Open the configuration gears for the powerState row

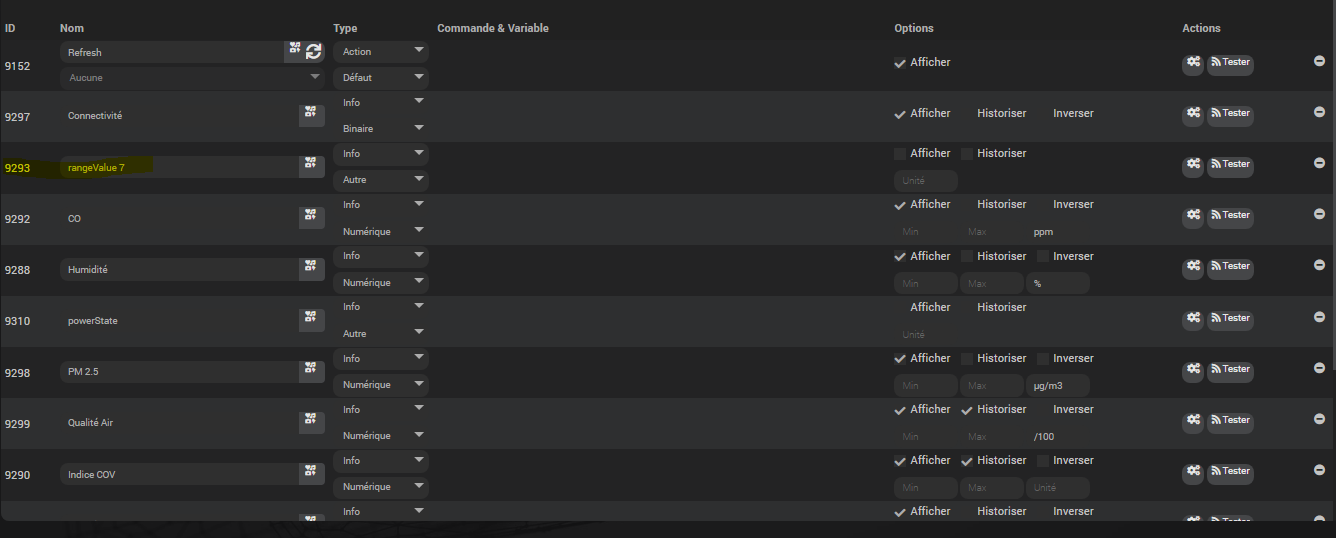click(1193, 318)
